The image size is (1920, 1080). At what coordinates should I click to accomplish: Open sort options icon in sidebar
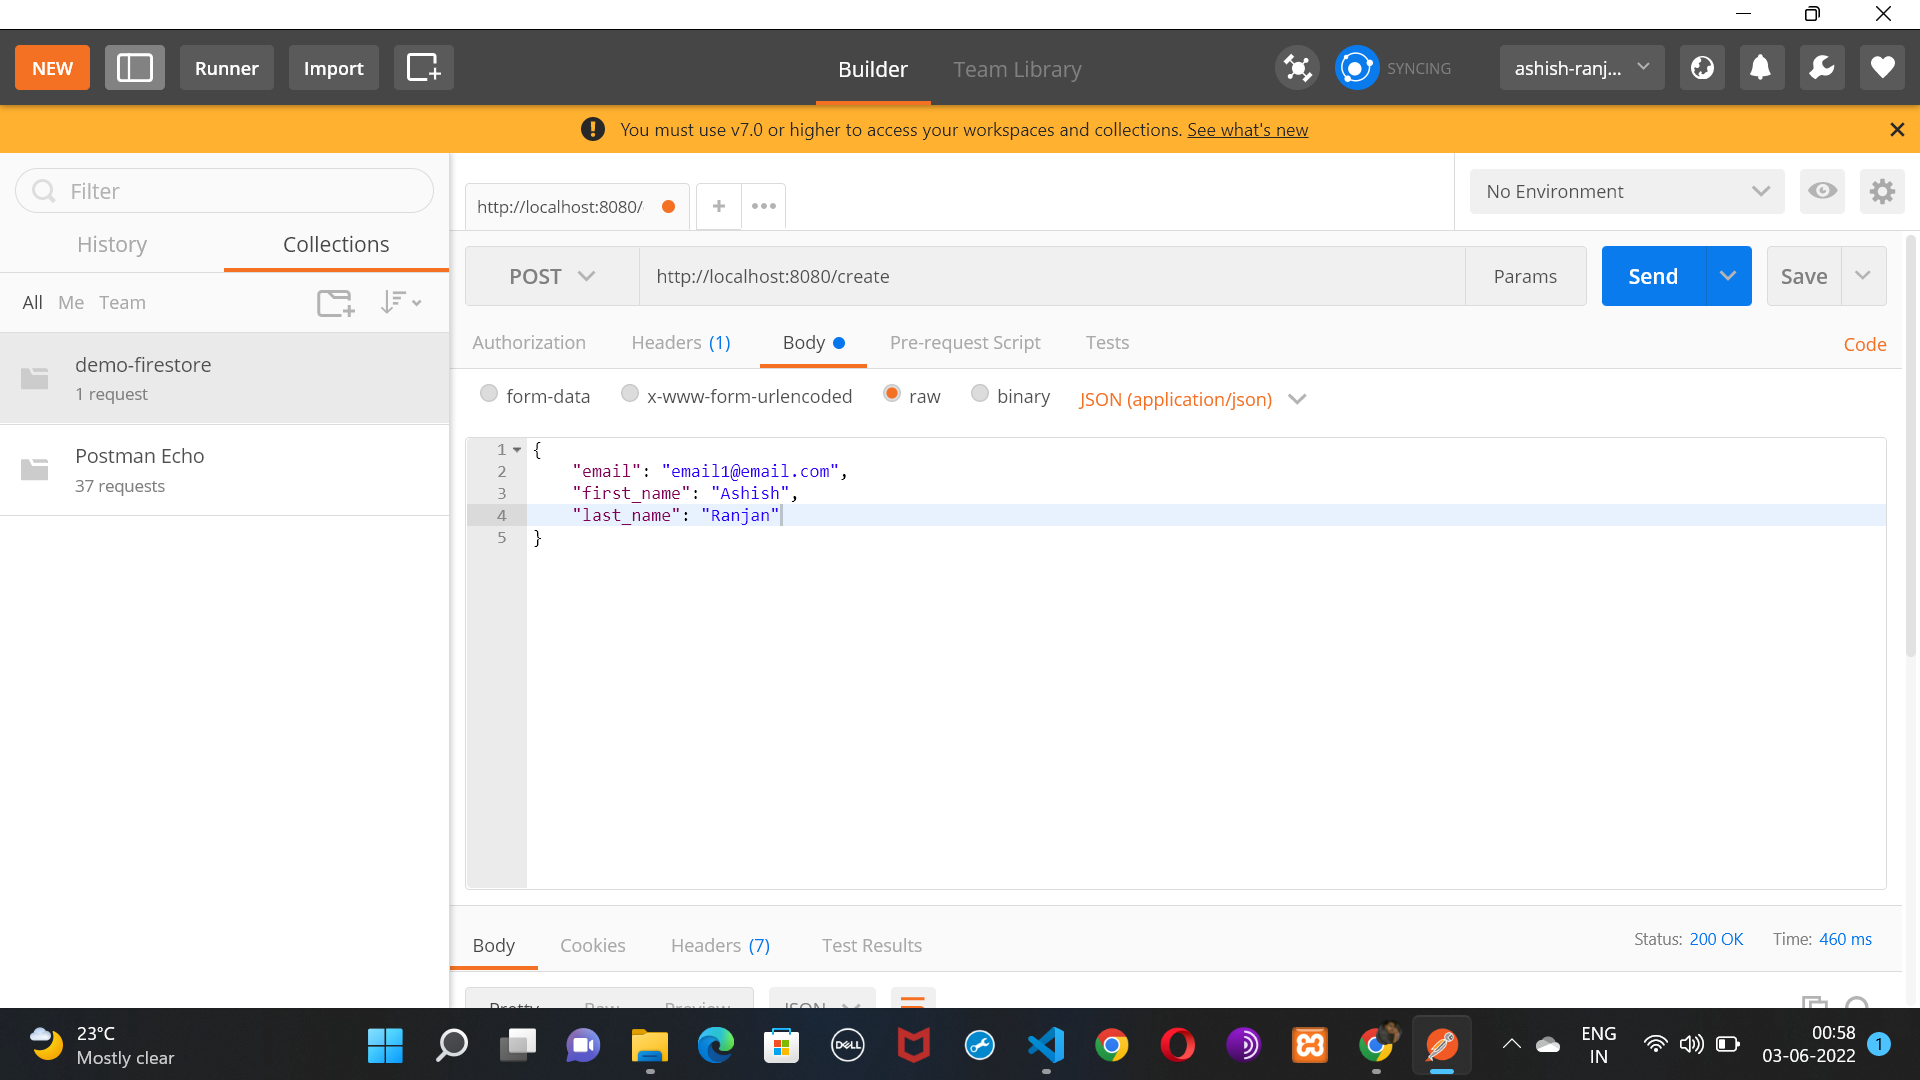coord(399,302)
